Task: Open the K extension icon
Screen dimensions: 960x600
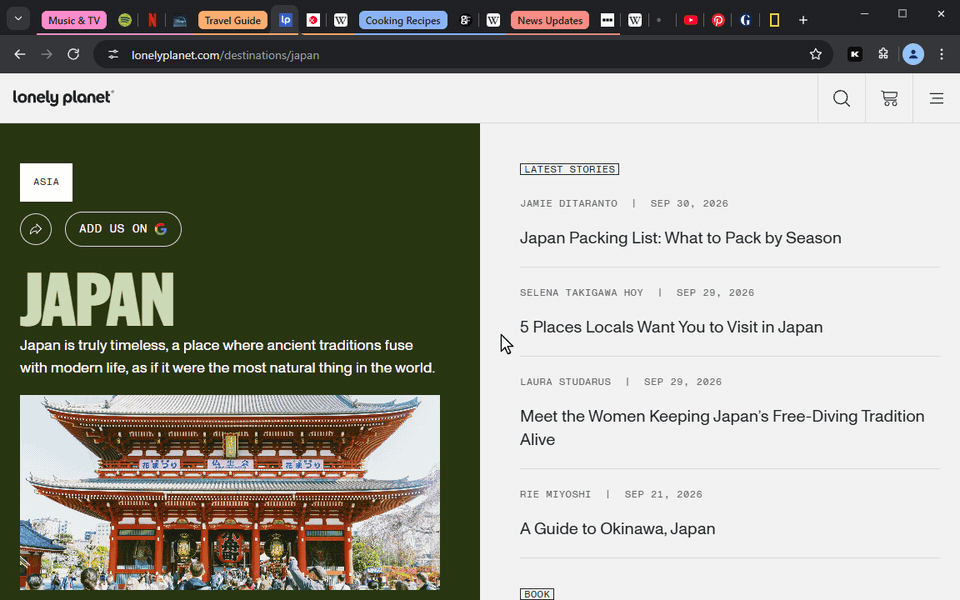Action: pos(855,54)
